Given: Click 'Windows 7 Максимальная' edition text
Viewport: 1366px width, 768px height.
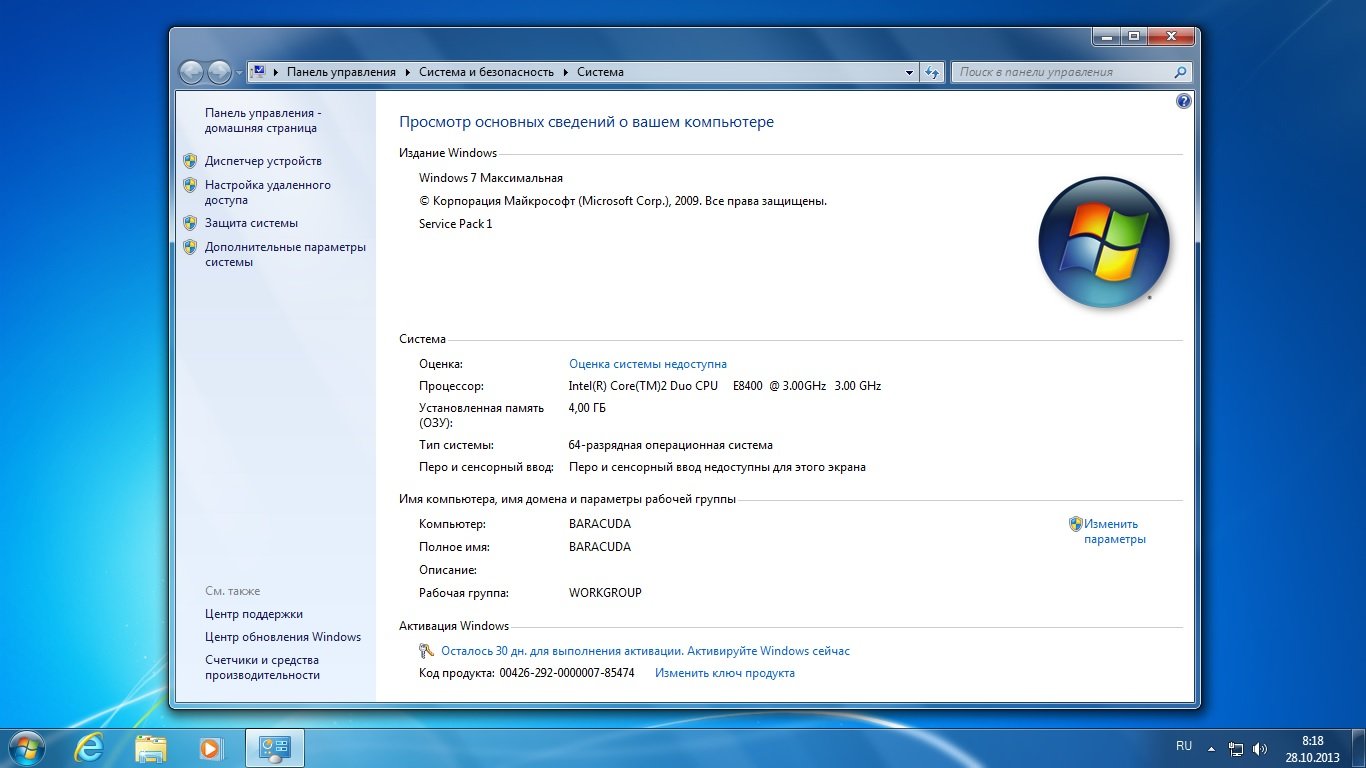Looking at the screenshot, I should (491, 178).
